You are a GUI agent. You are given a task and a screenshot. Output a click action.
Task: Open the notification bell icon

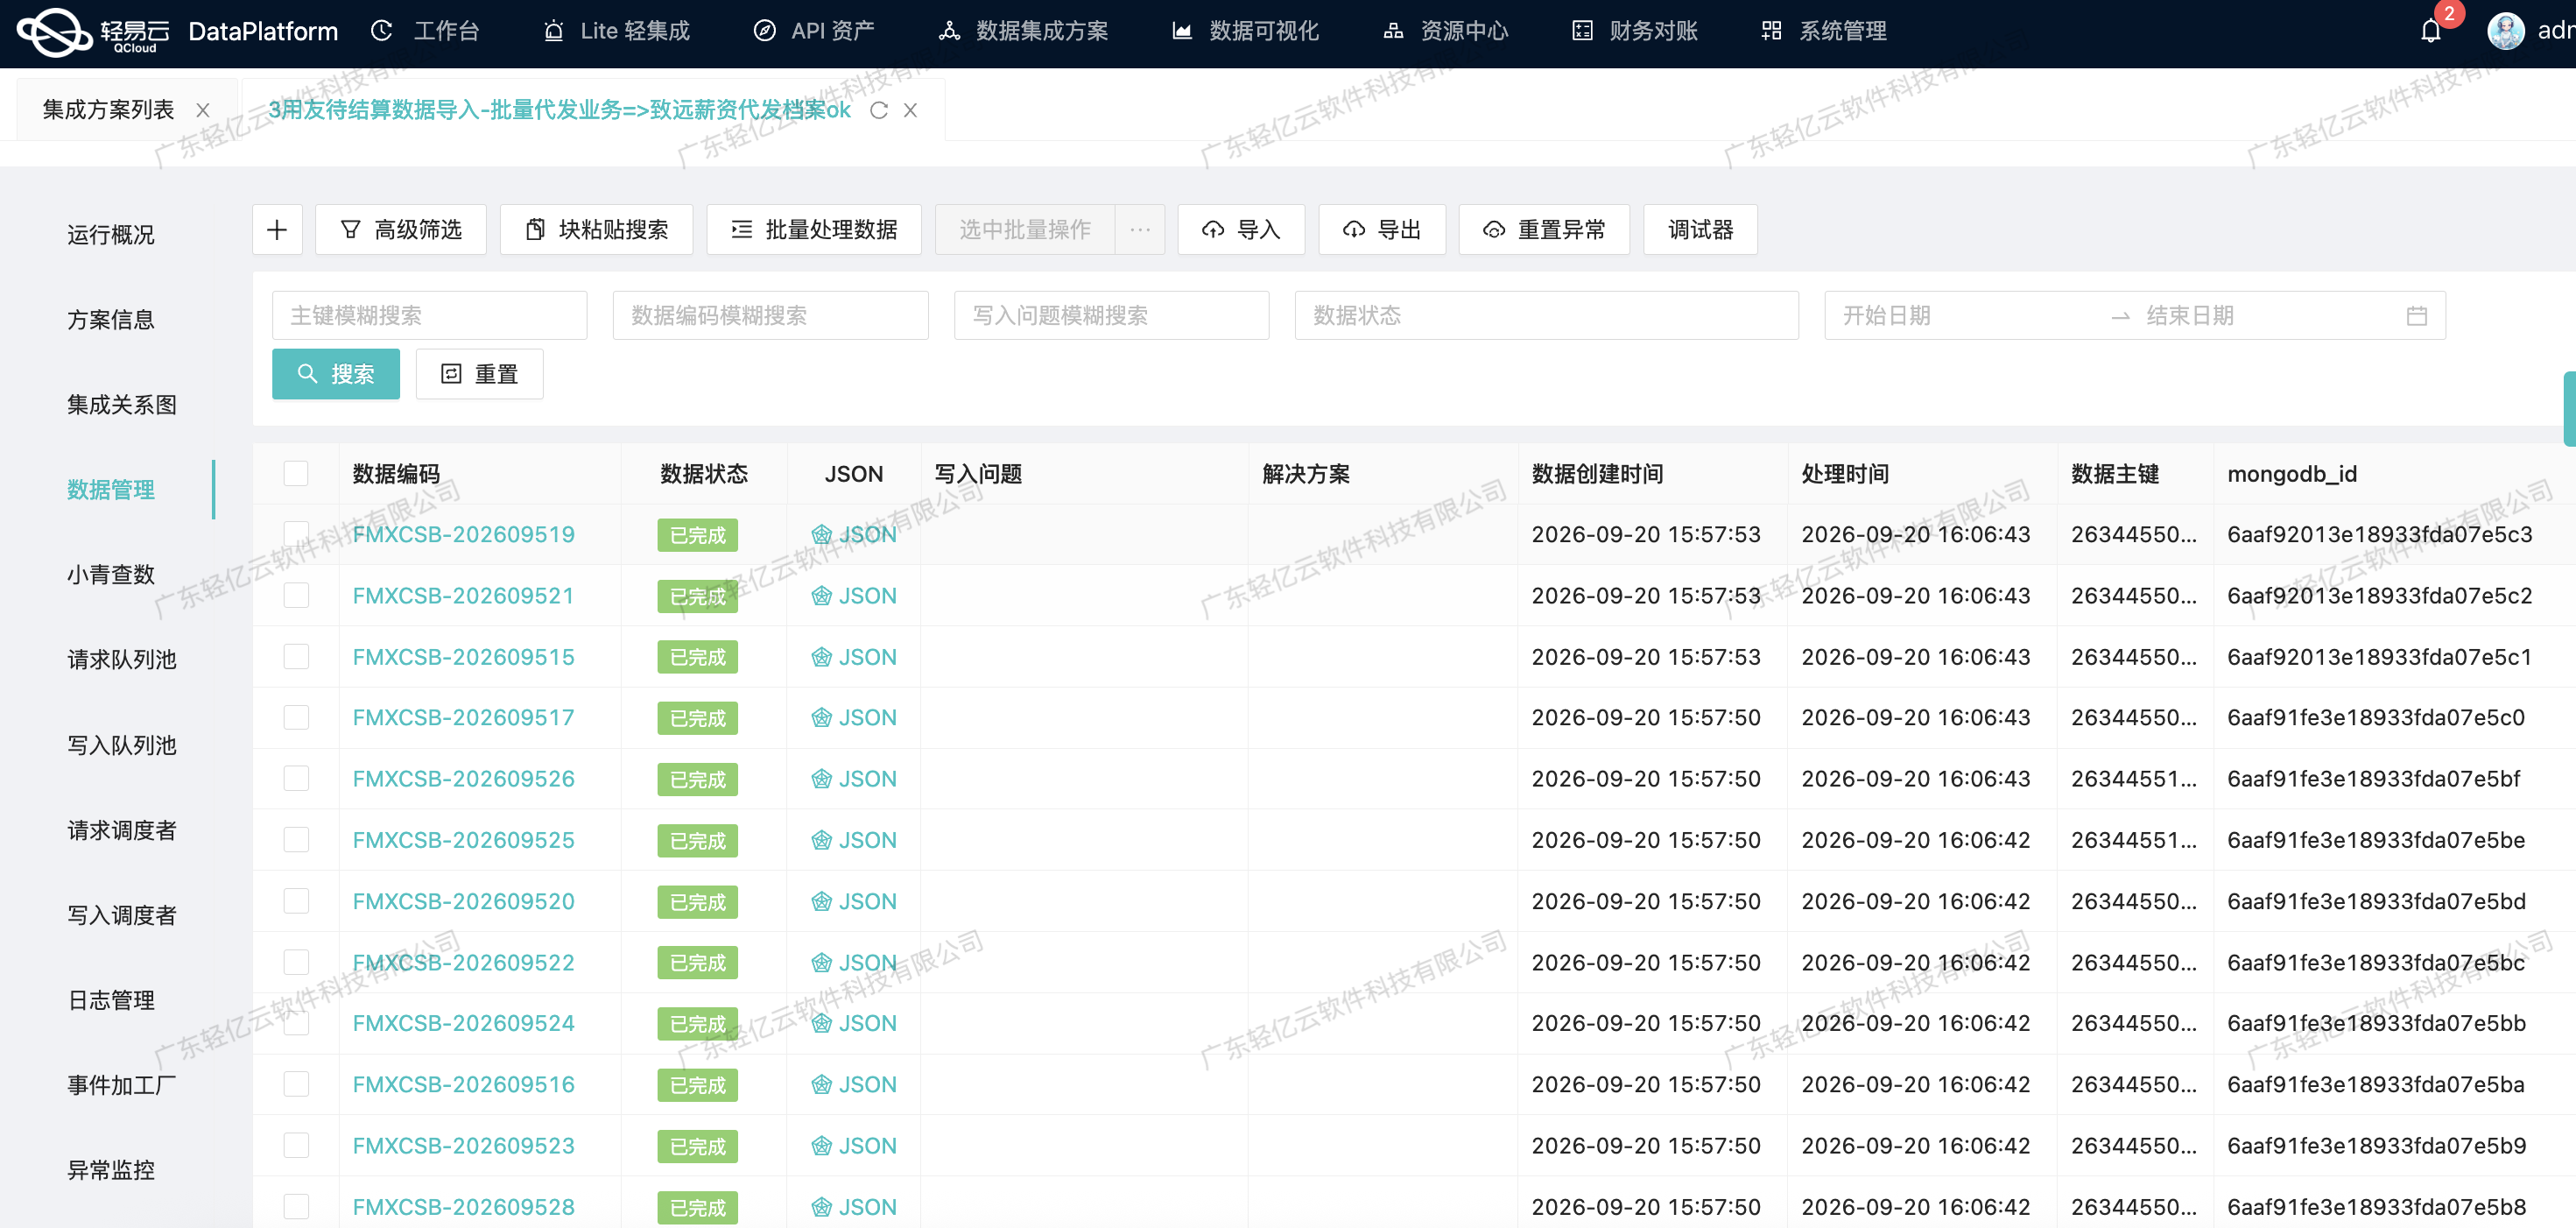click(x=2430, y=32)
